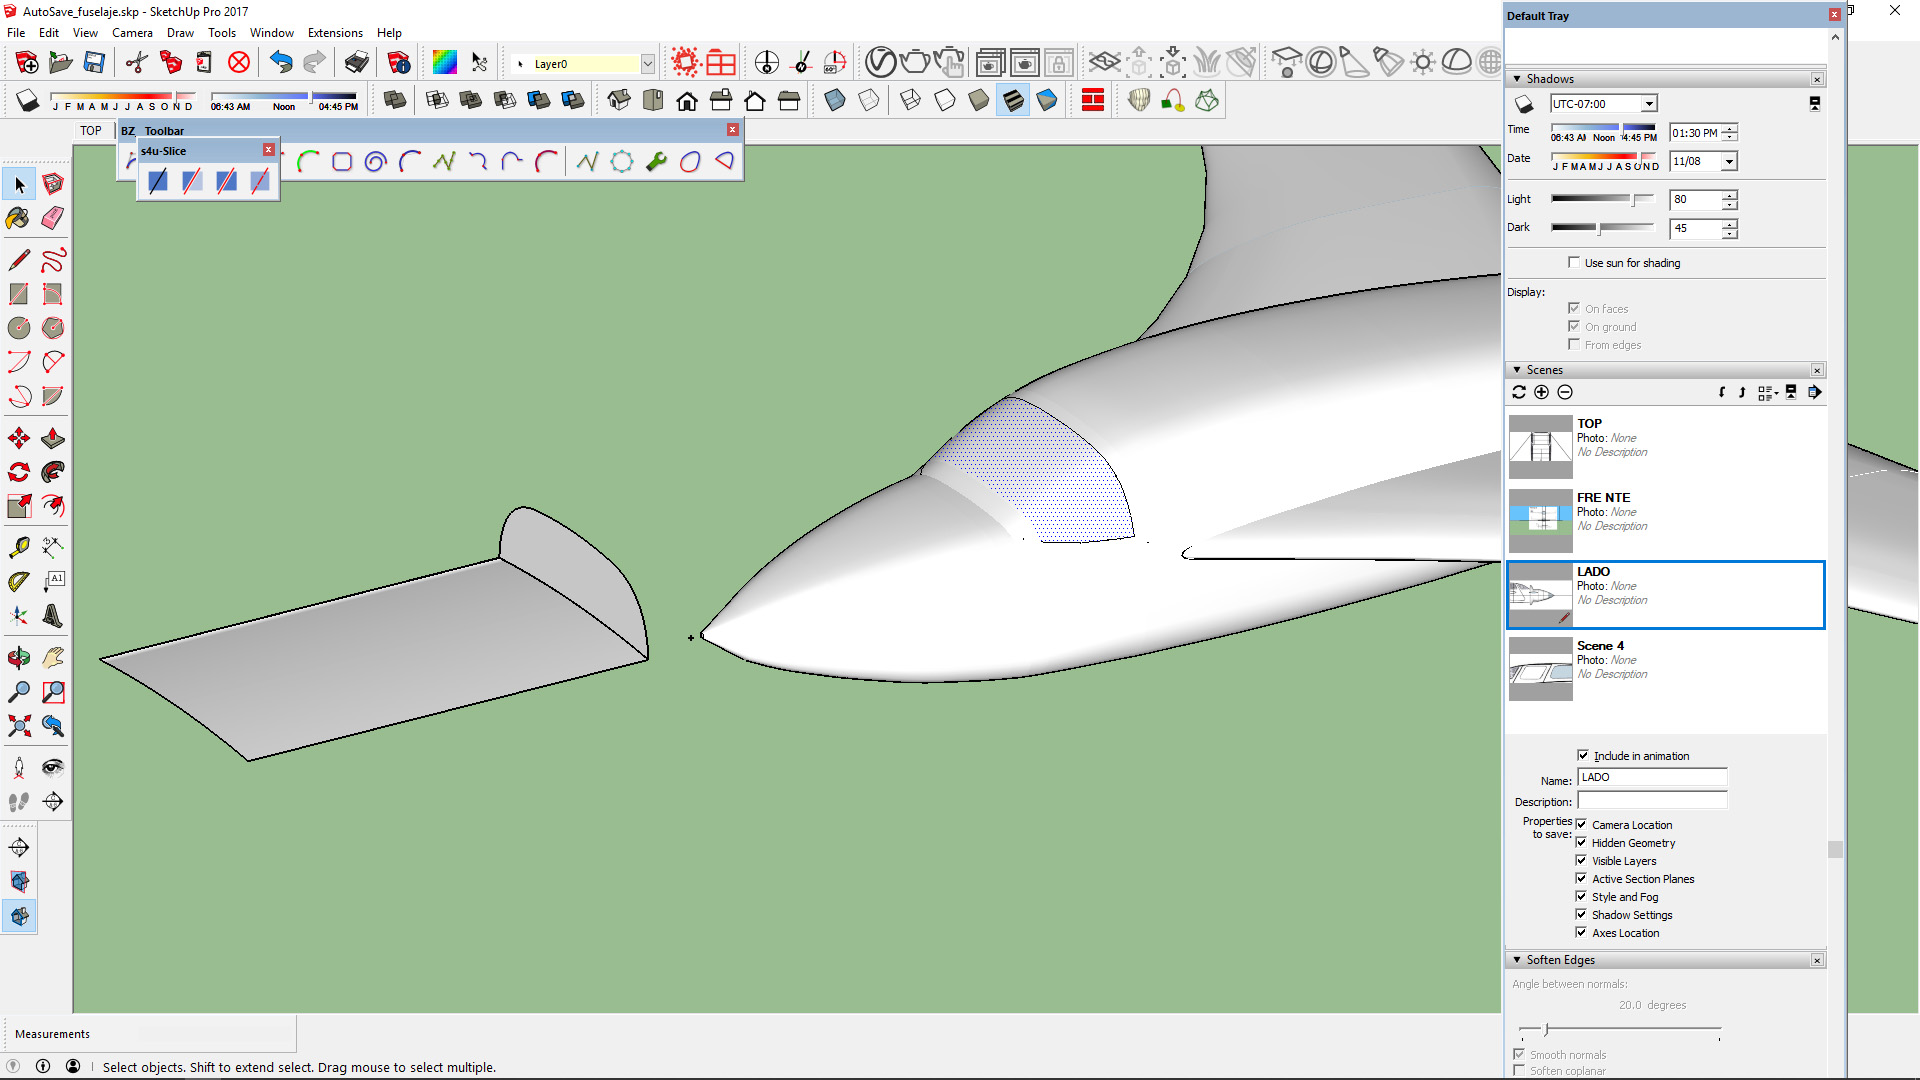Click the Save floppy disk icon

coord(94,63)
